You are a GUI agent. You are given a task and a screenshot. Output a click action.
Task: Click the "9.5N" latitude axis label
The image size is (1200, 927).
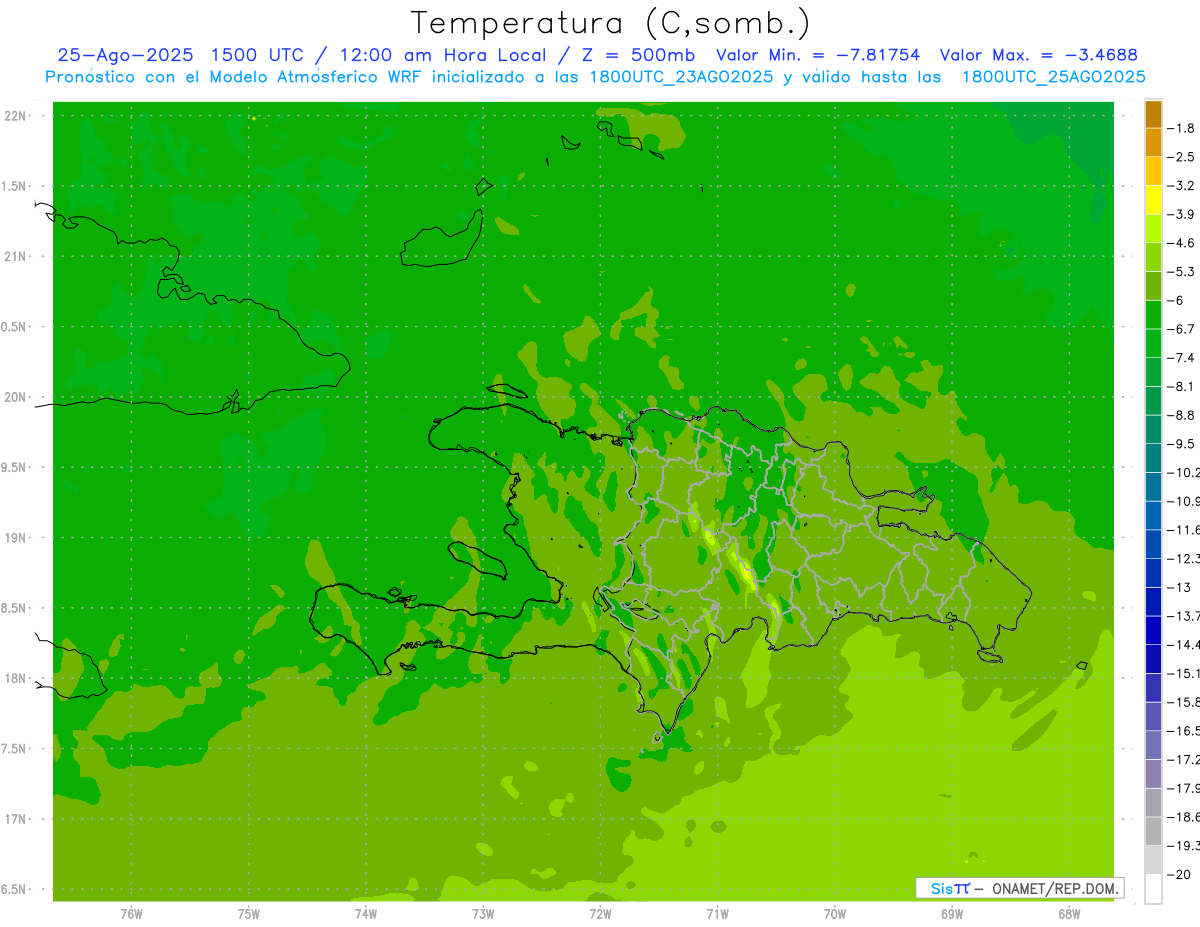click(15, 467)
